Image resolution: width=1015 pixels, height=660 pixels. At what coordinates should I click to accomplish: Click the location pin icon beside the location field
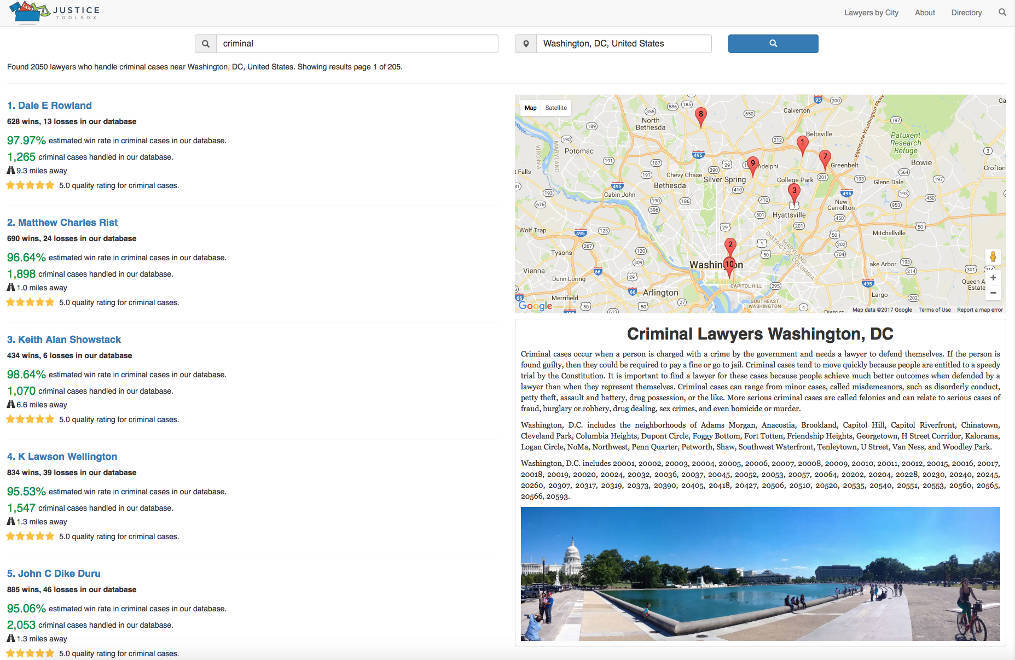(x=526, y=43)
